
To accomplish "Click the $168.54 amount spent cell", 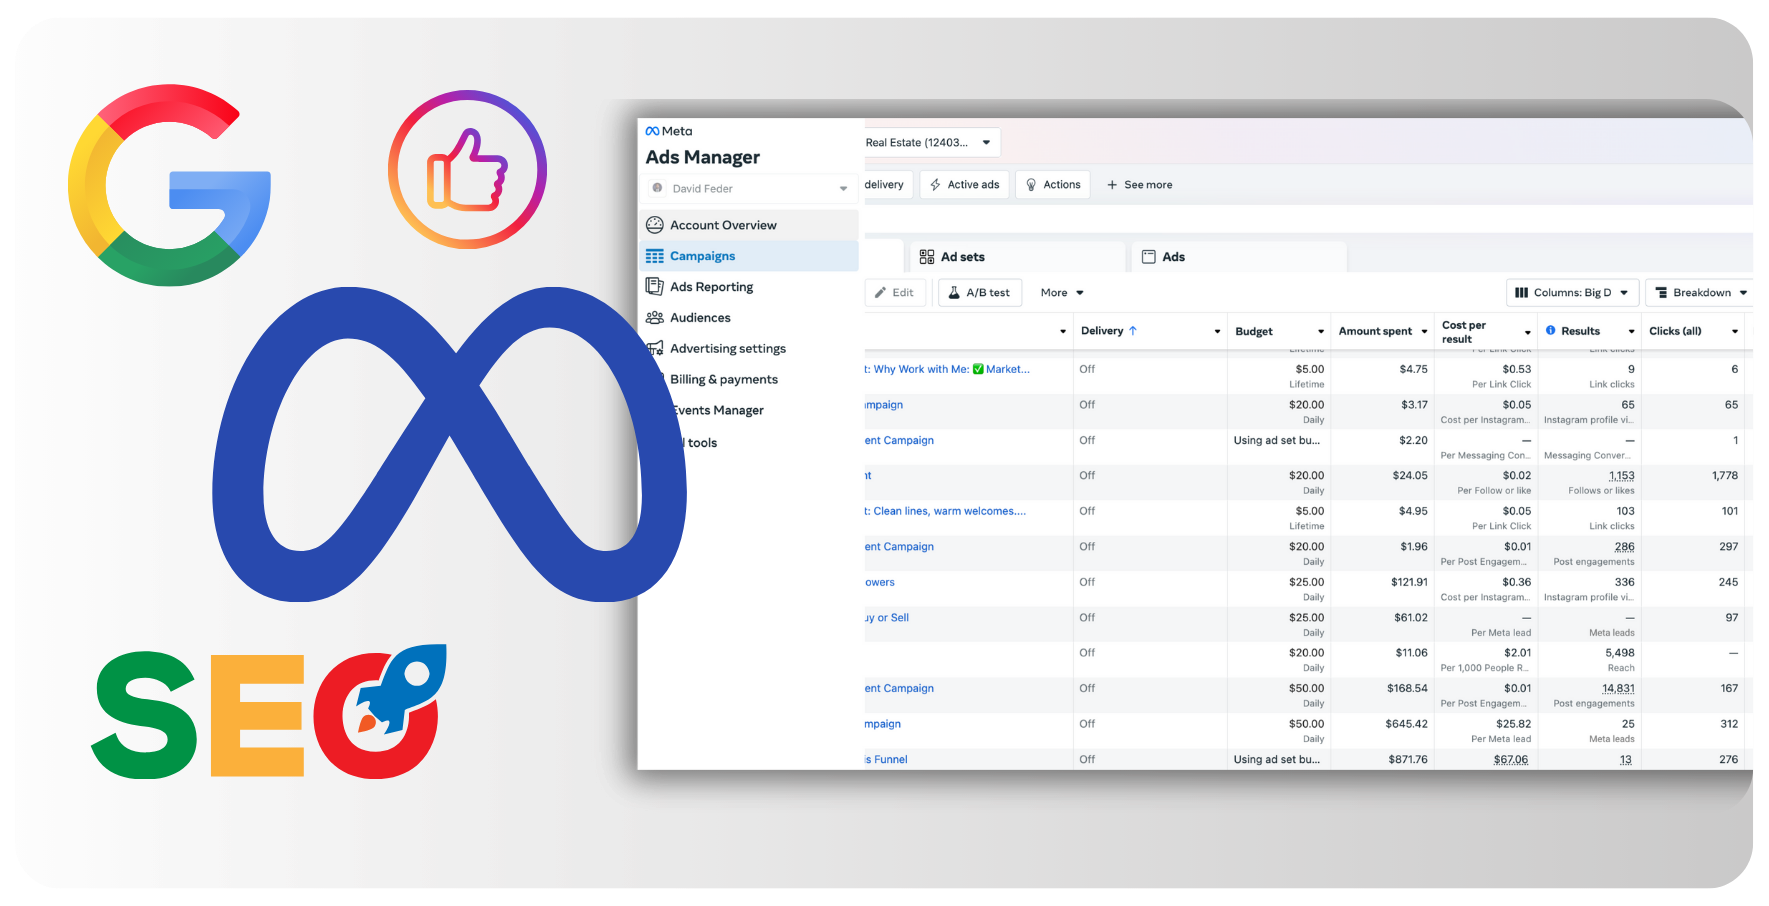I will [1408, 689].
